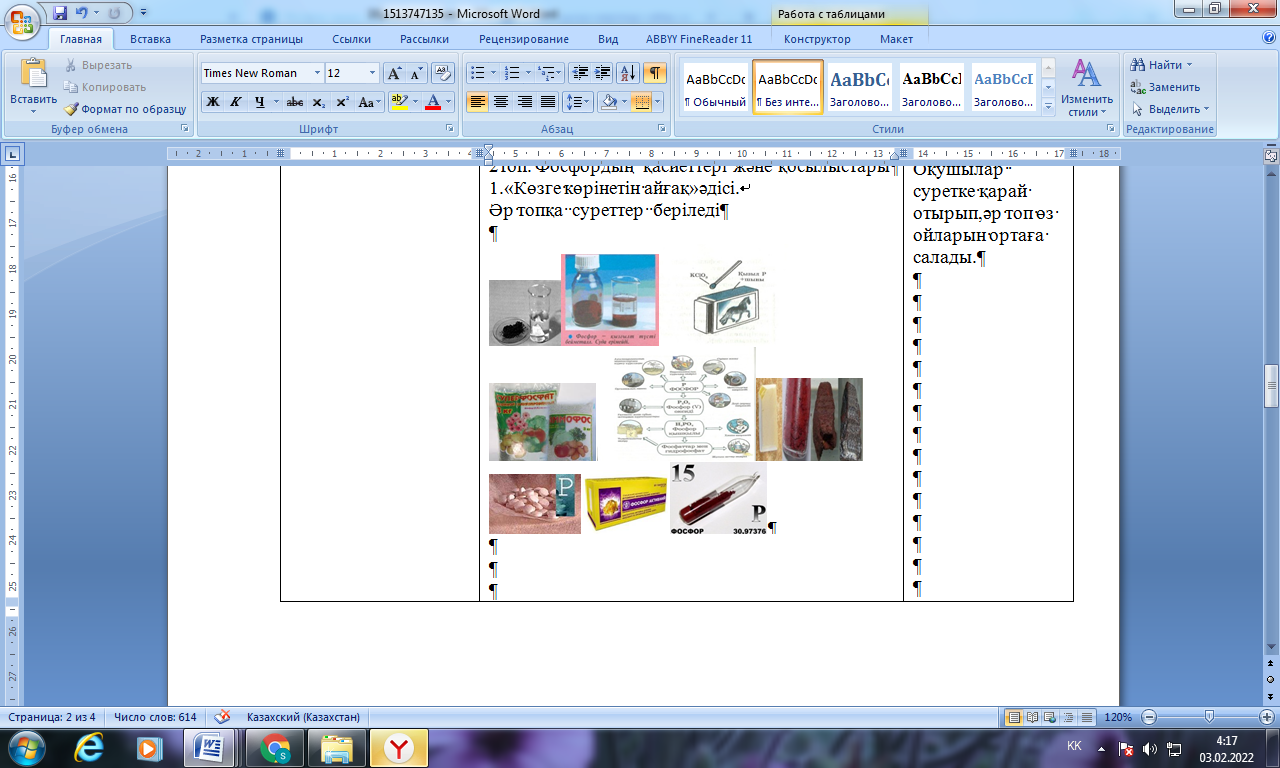
Task: Apply superscript formatting
Action: (342, 102)
